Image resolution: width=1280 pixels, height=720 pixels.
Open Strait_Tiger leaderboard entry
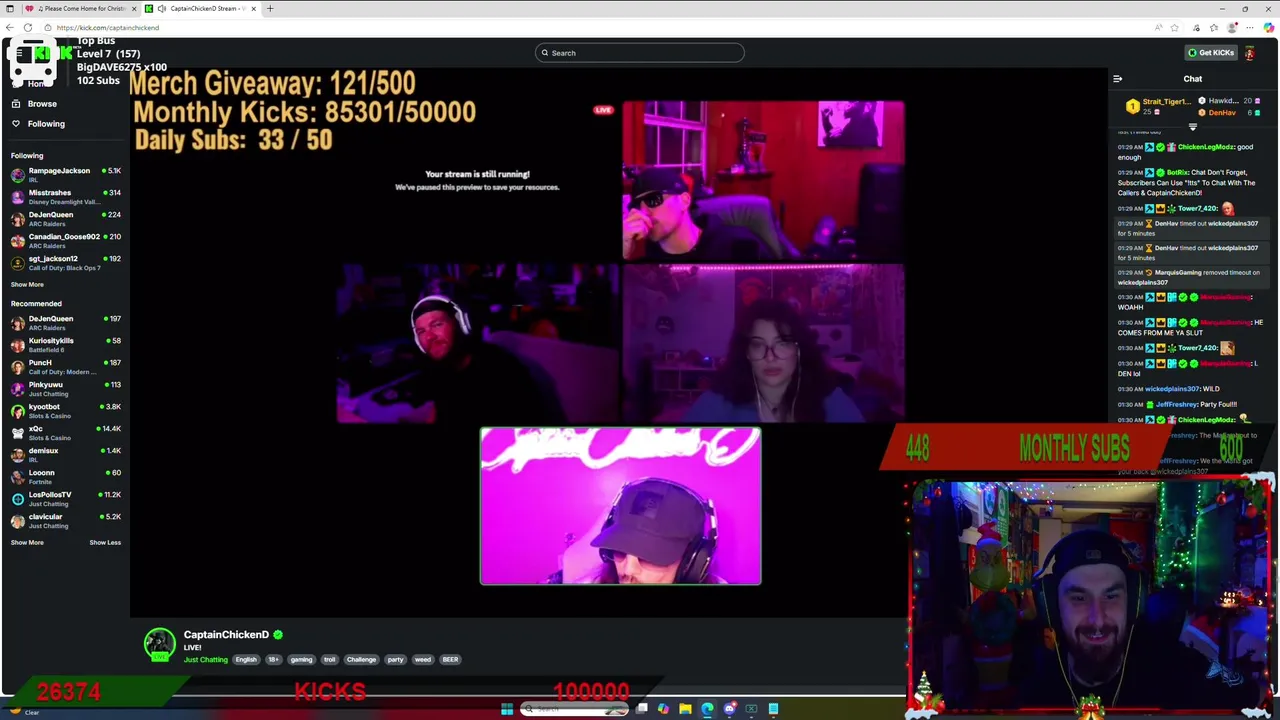[x=1158, y=105]
